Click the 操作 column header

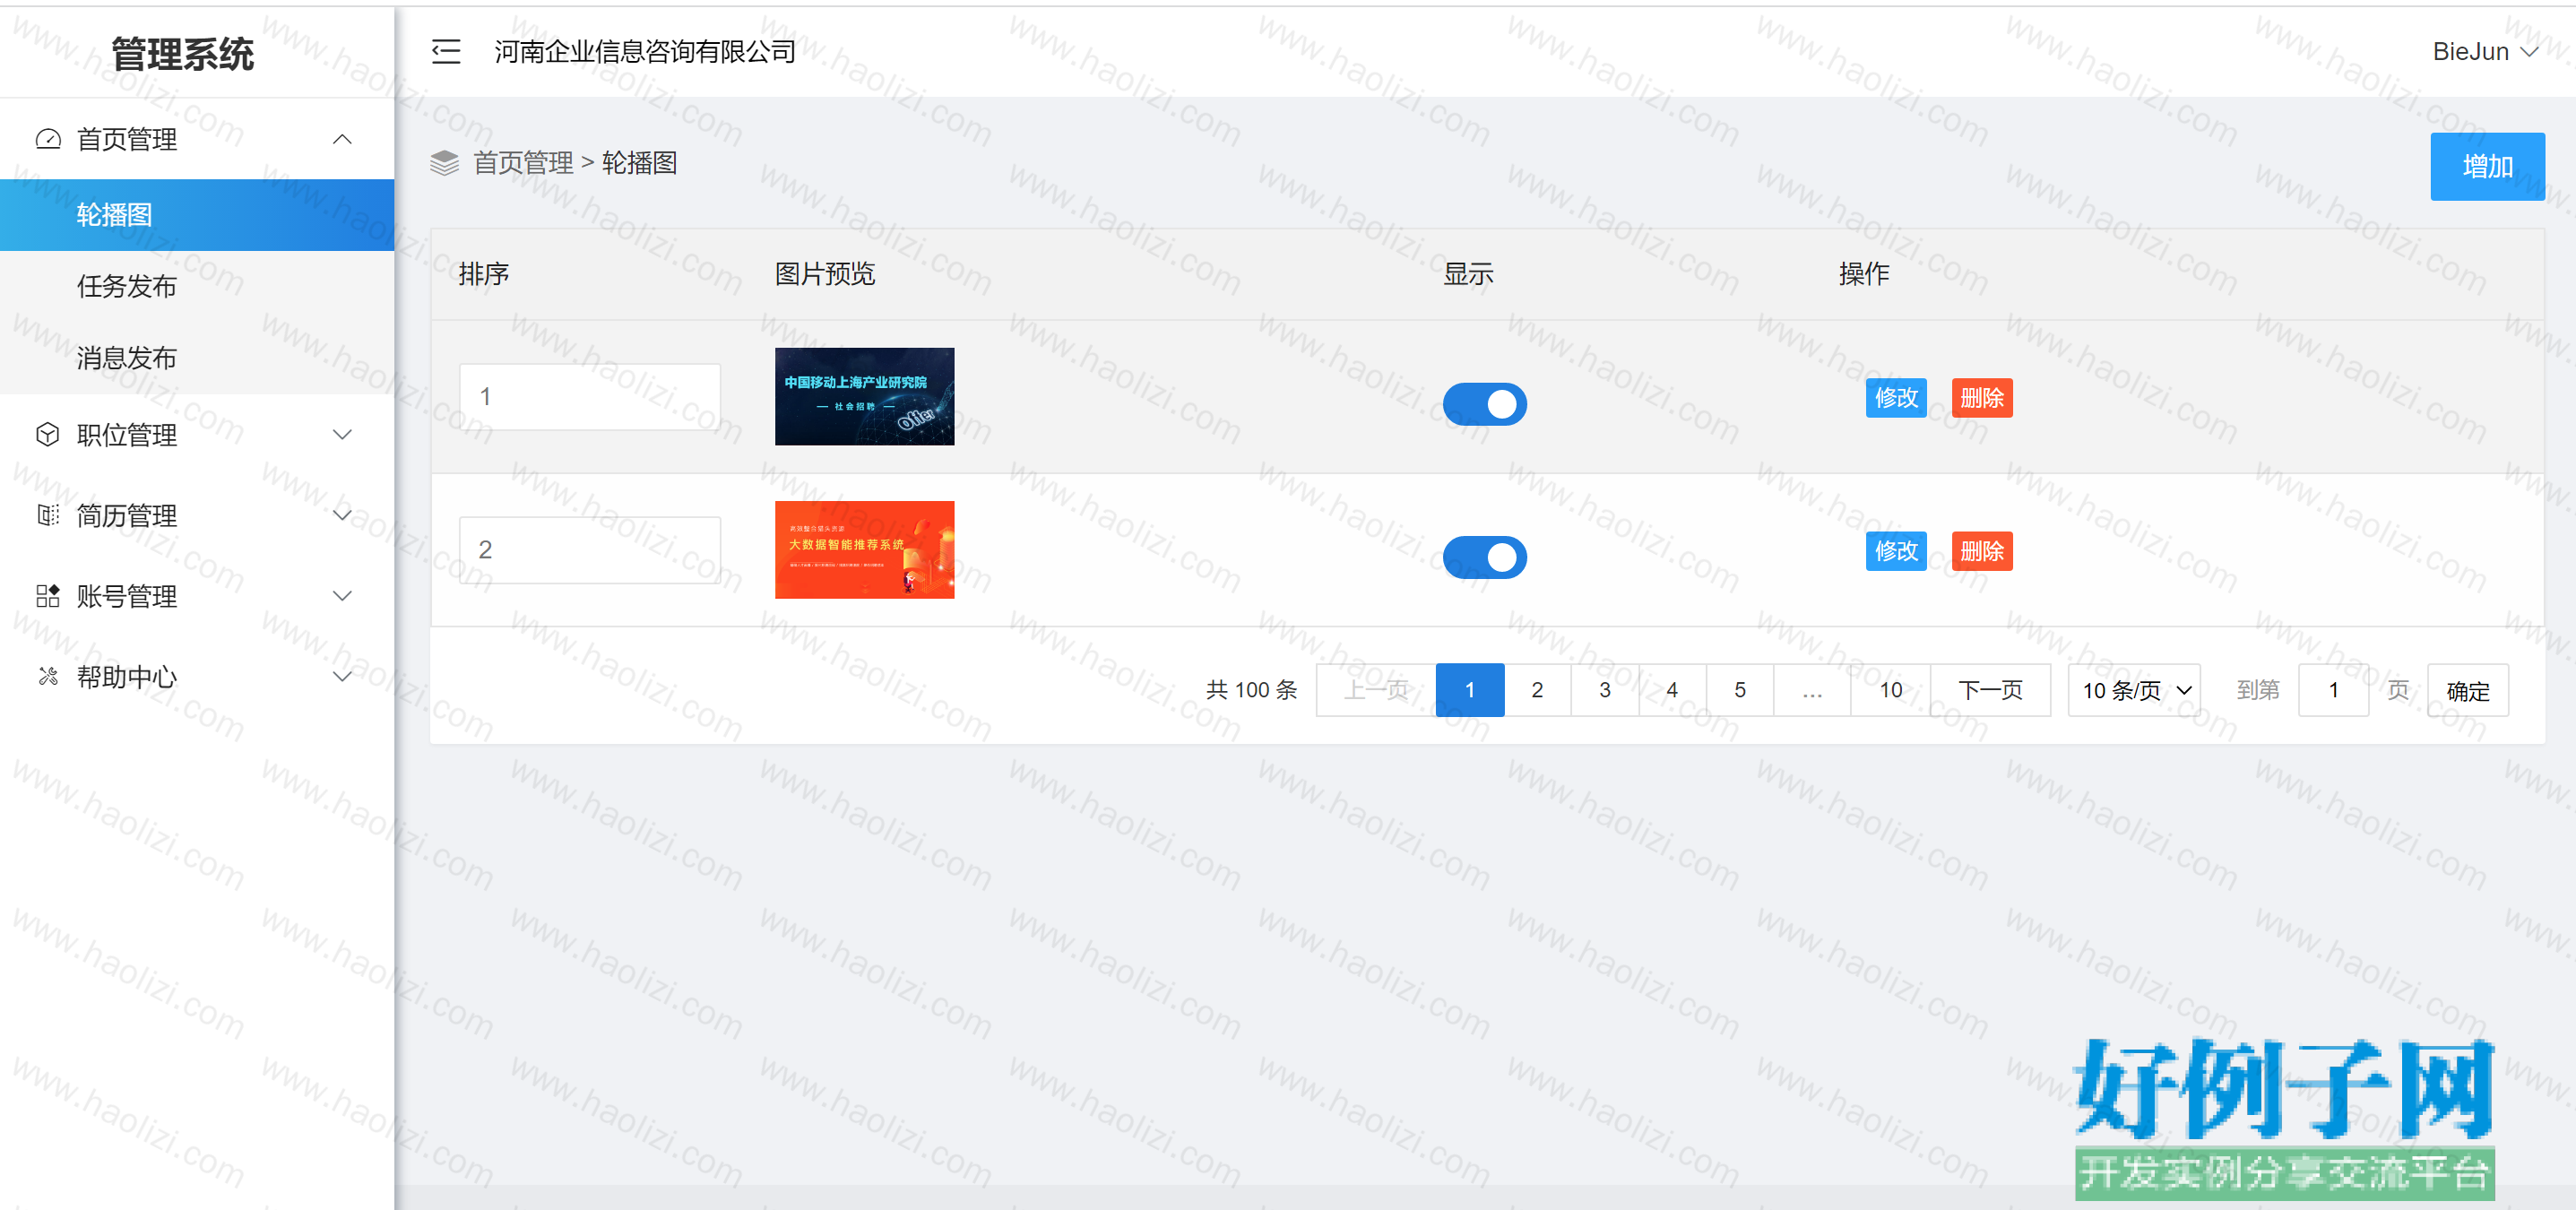[1864, 274]
